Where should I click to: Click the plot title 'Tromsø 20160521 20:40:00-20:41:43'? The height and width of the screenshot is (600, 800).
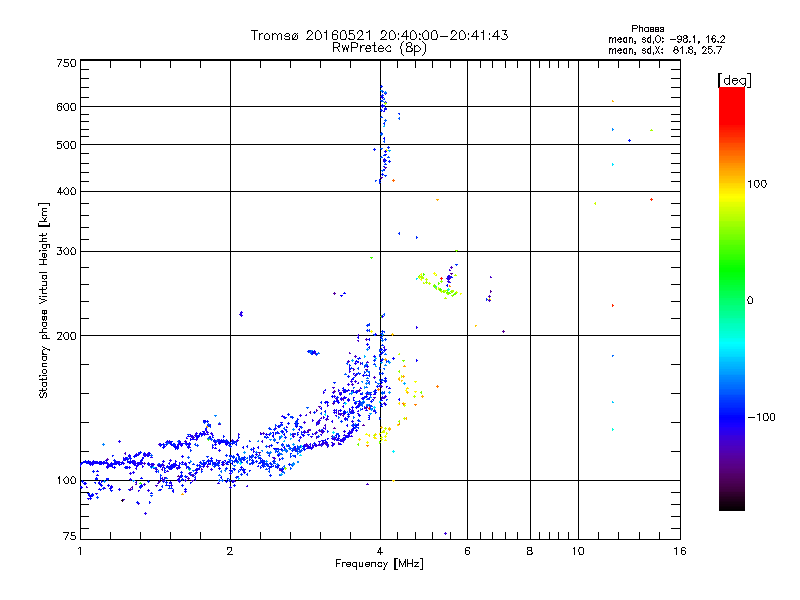[x=379, y=35]
